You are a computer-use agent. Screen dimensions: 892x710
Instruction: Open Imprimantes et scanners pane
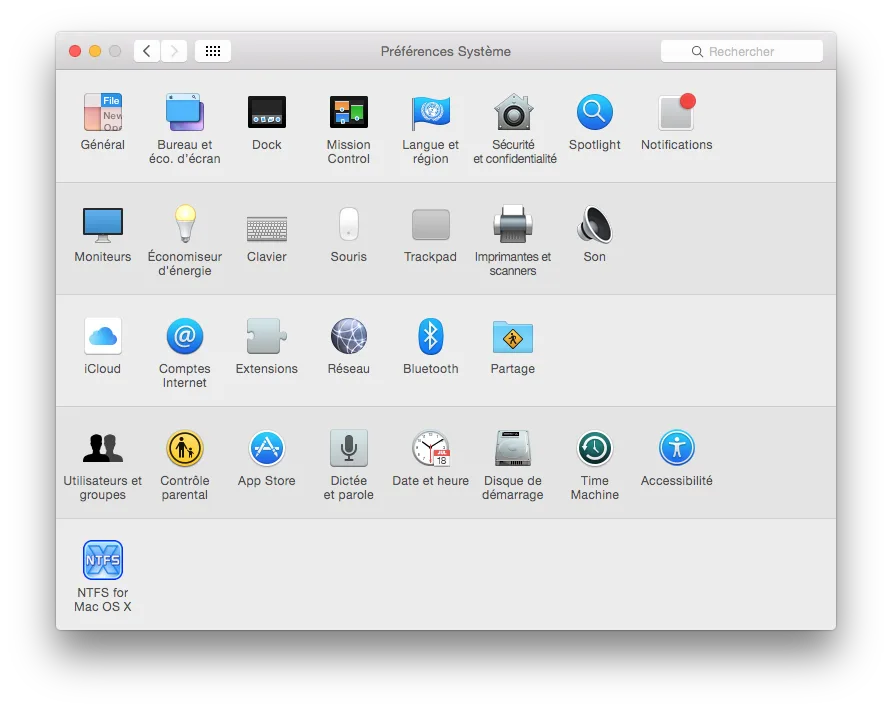click(513, 224)
